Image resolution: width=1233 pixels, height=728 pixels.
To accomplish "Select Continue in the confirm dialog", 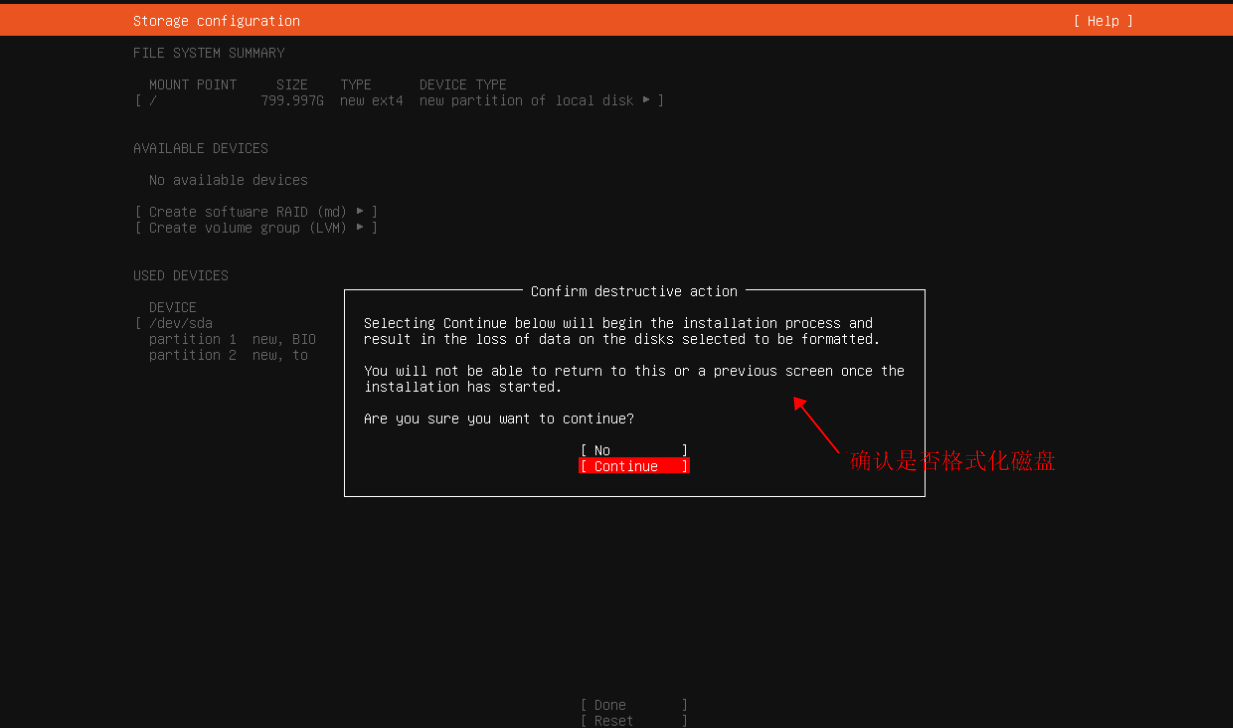I will [634, 466].
